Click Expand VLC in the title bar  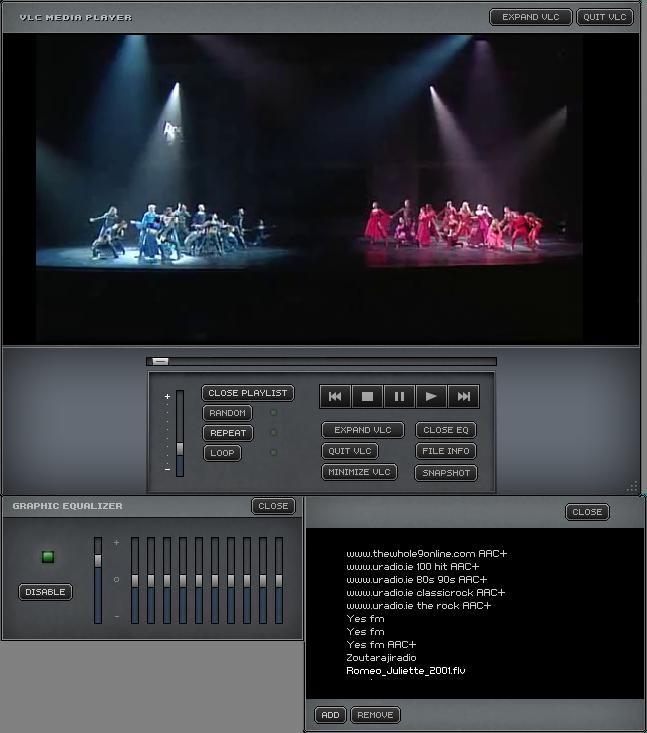[x=530, y=17]
